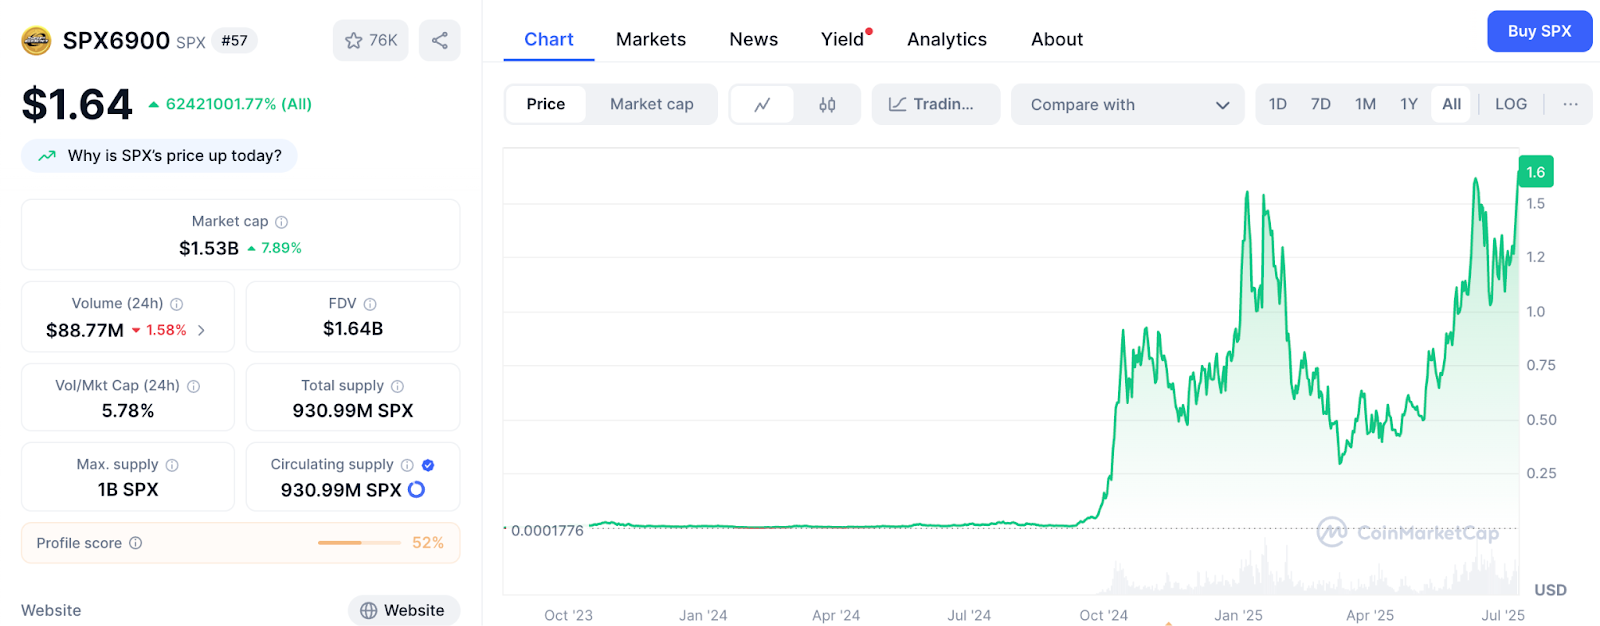Open Profile score info icon
This screenshot has height=626, width=1600.
[135, 543]
